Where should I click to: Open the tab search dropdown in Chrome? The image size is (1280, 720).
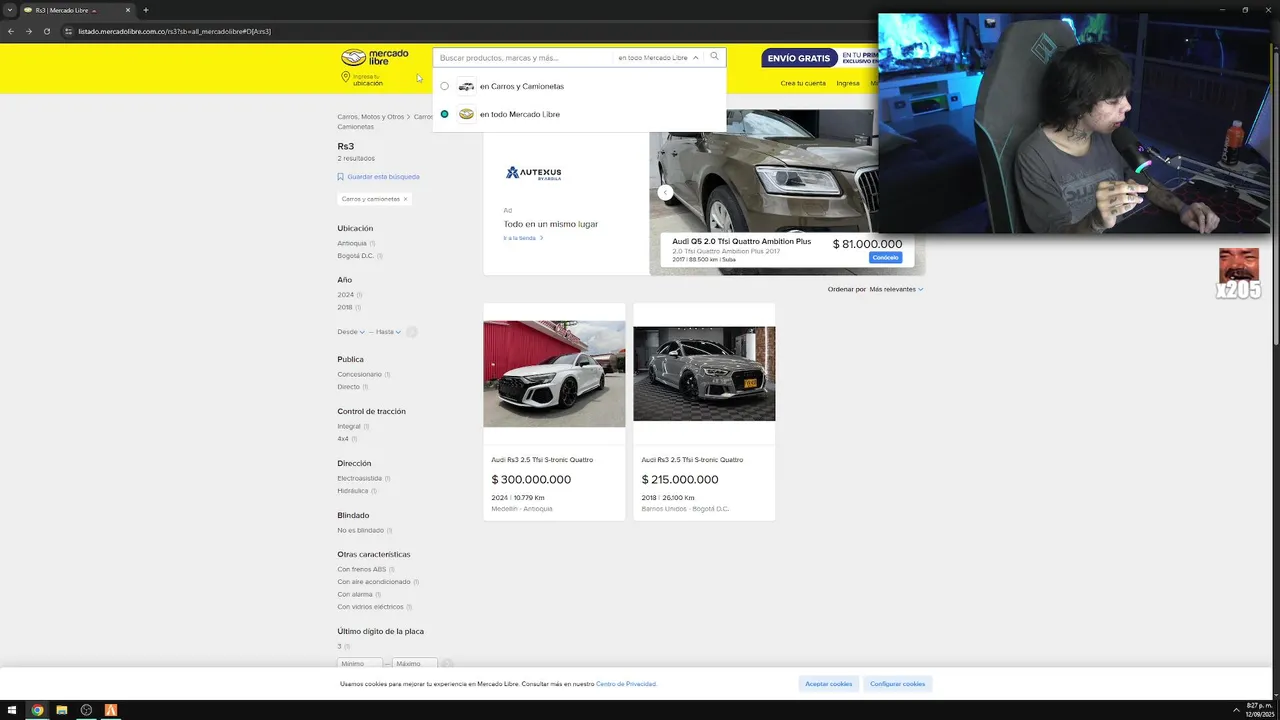coord(10,10)
